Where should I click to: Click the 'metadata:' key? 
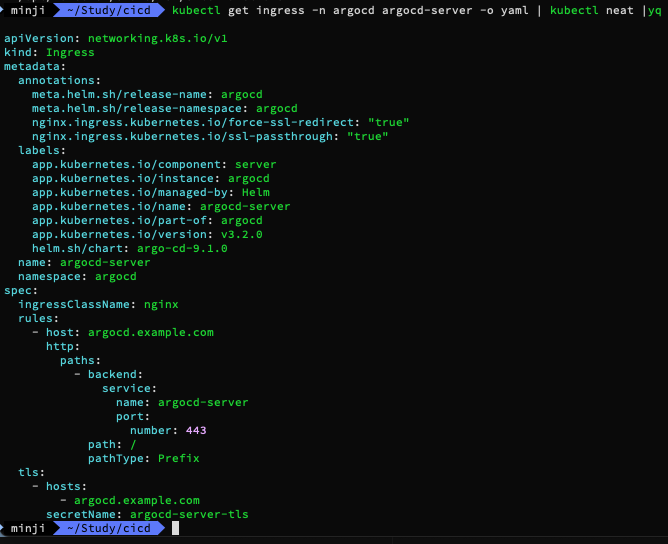tap(35, 66)
